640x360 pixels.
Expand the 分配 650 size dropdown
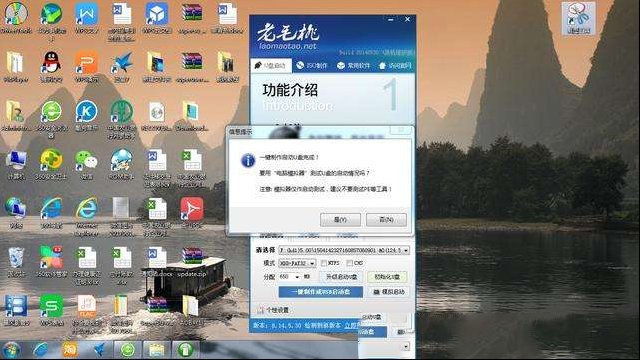point(297,277)
